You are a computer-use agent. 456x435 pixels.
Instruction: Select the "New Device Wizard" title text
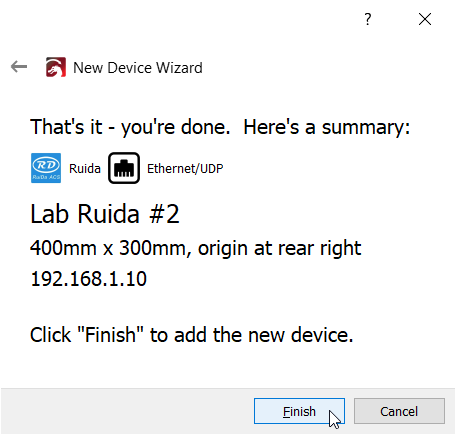(x=138, y=68)
